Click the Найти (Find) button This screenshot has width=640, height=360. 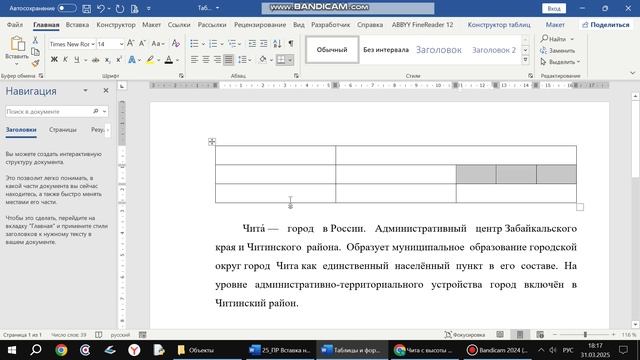557,39
